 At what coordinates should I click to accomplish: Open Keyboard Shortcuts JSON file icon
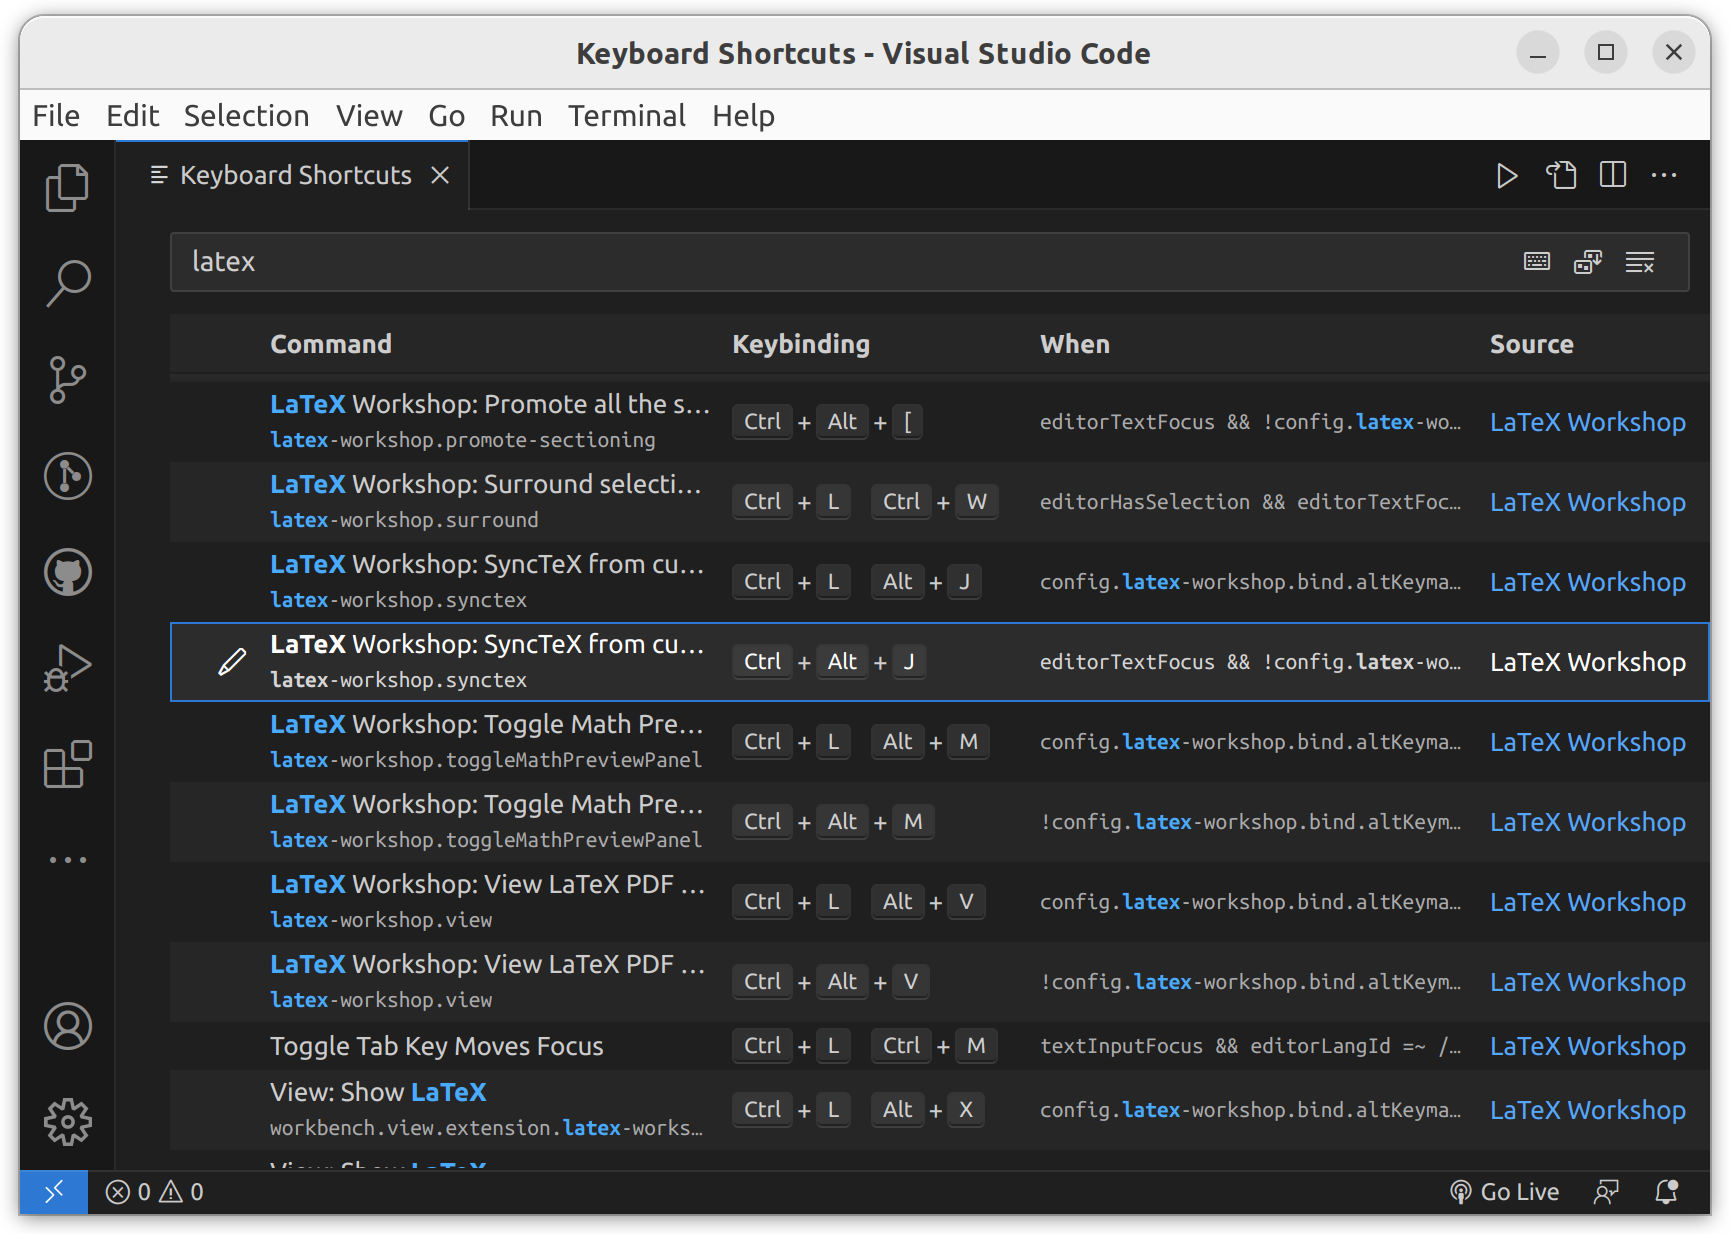(x=1561, y=175)
